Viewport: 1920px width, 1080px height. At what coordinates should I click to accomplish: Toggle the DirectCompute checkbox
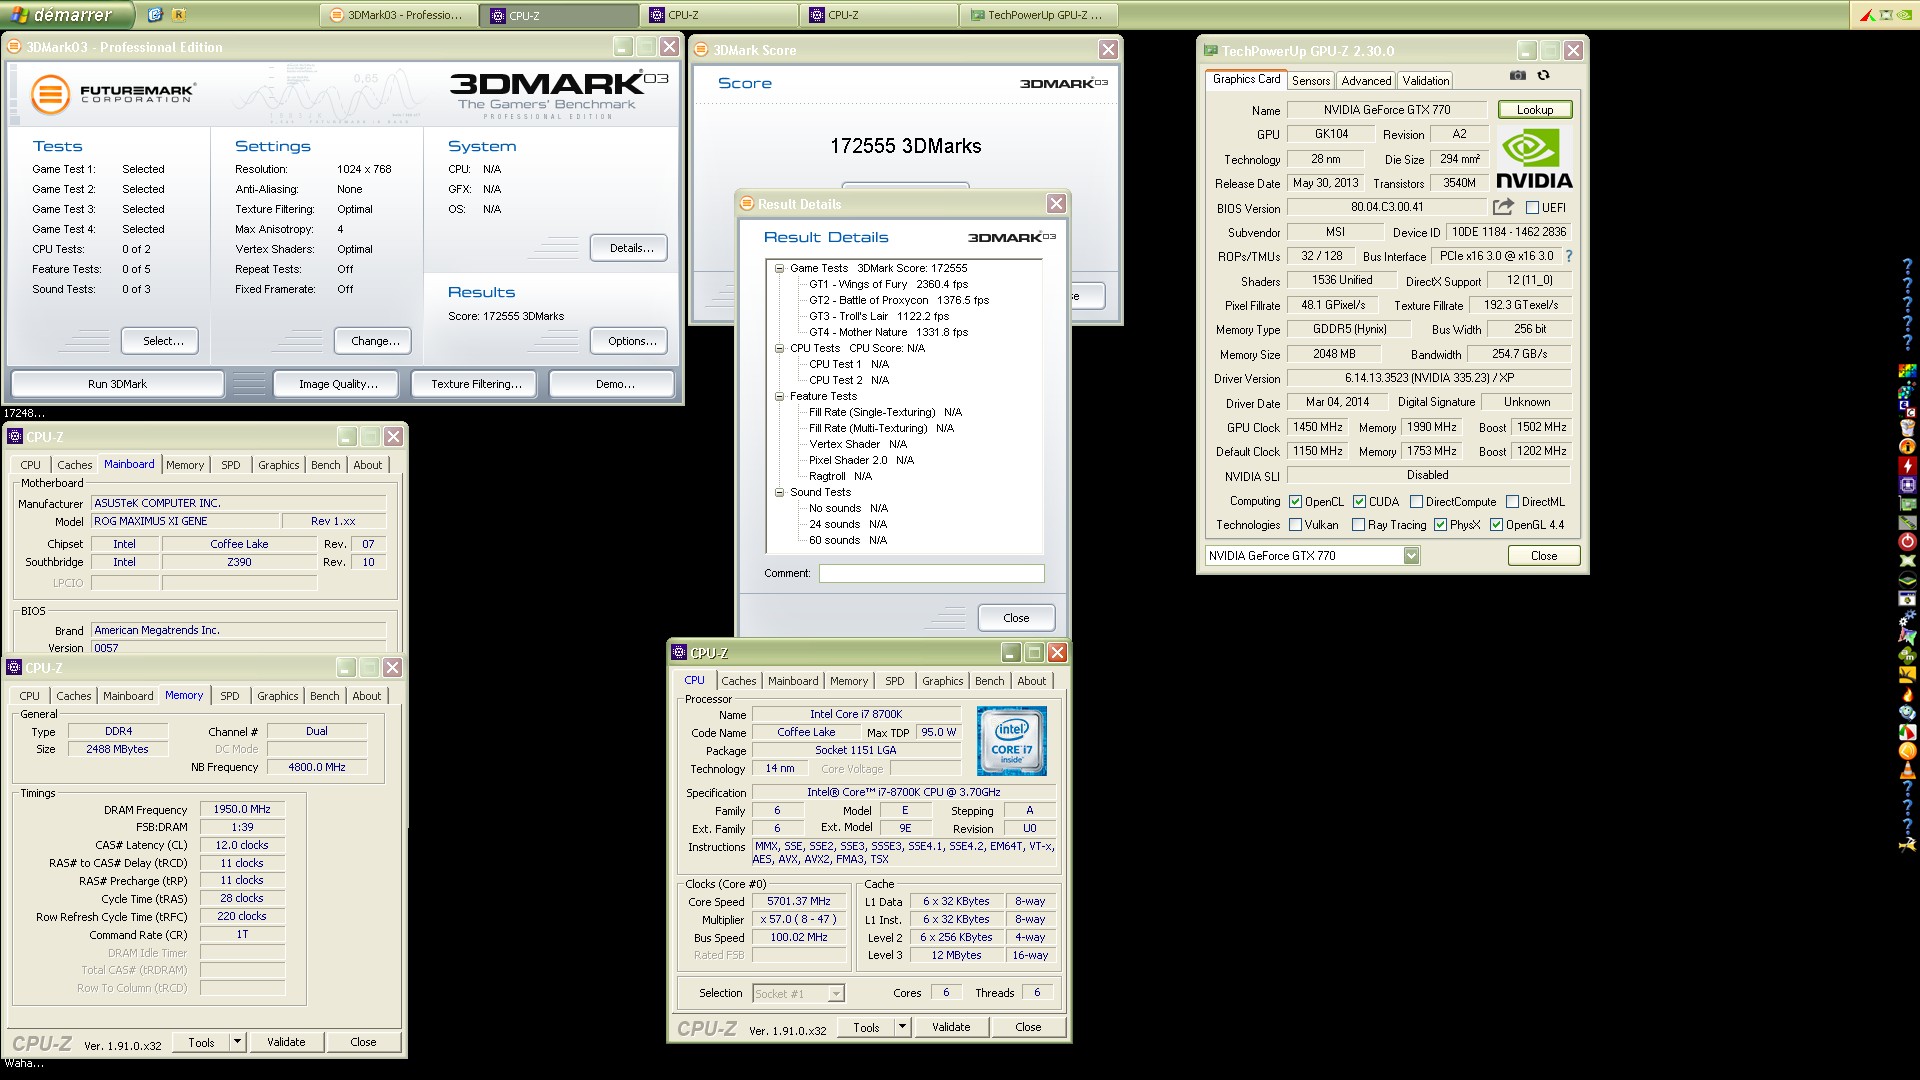(x=1416, y=502)
